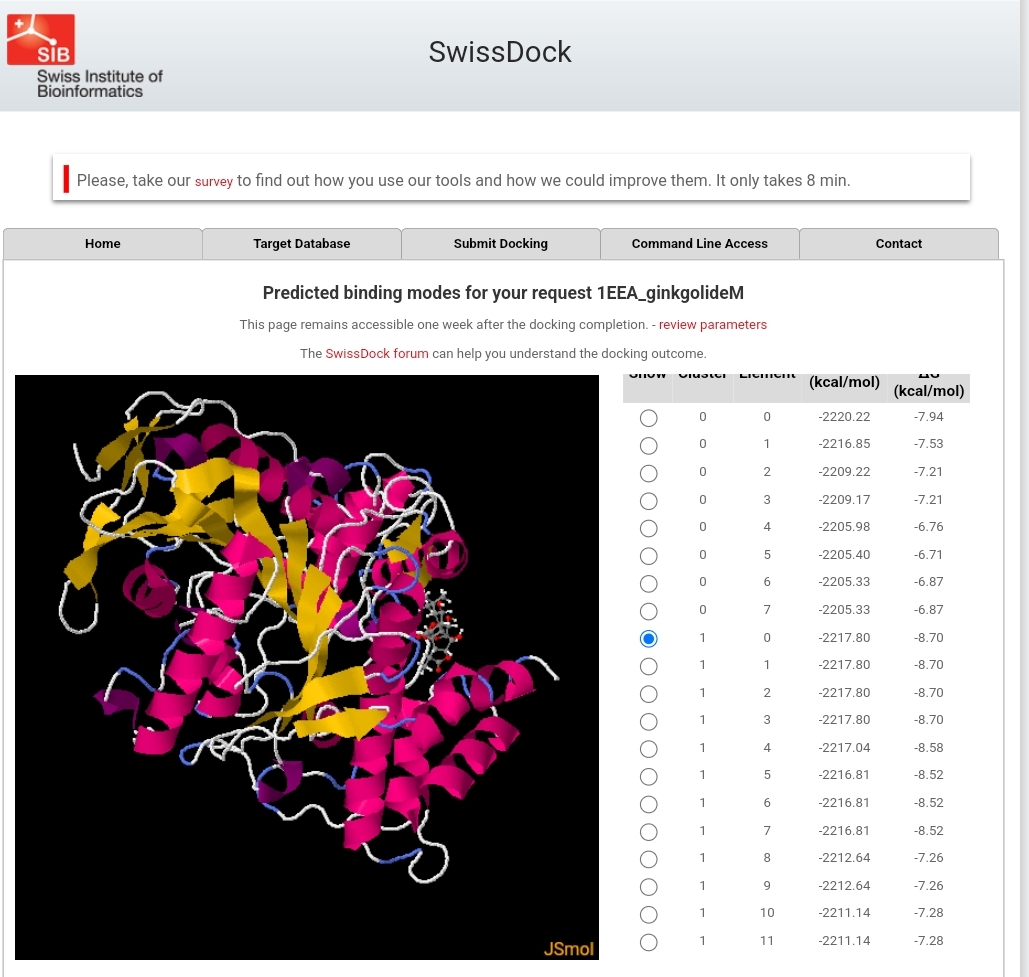1029x977 pixels.
Task: Open the Command Line Access tab
Action: [699, 243]
